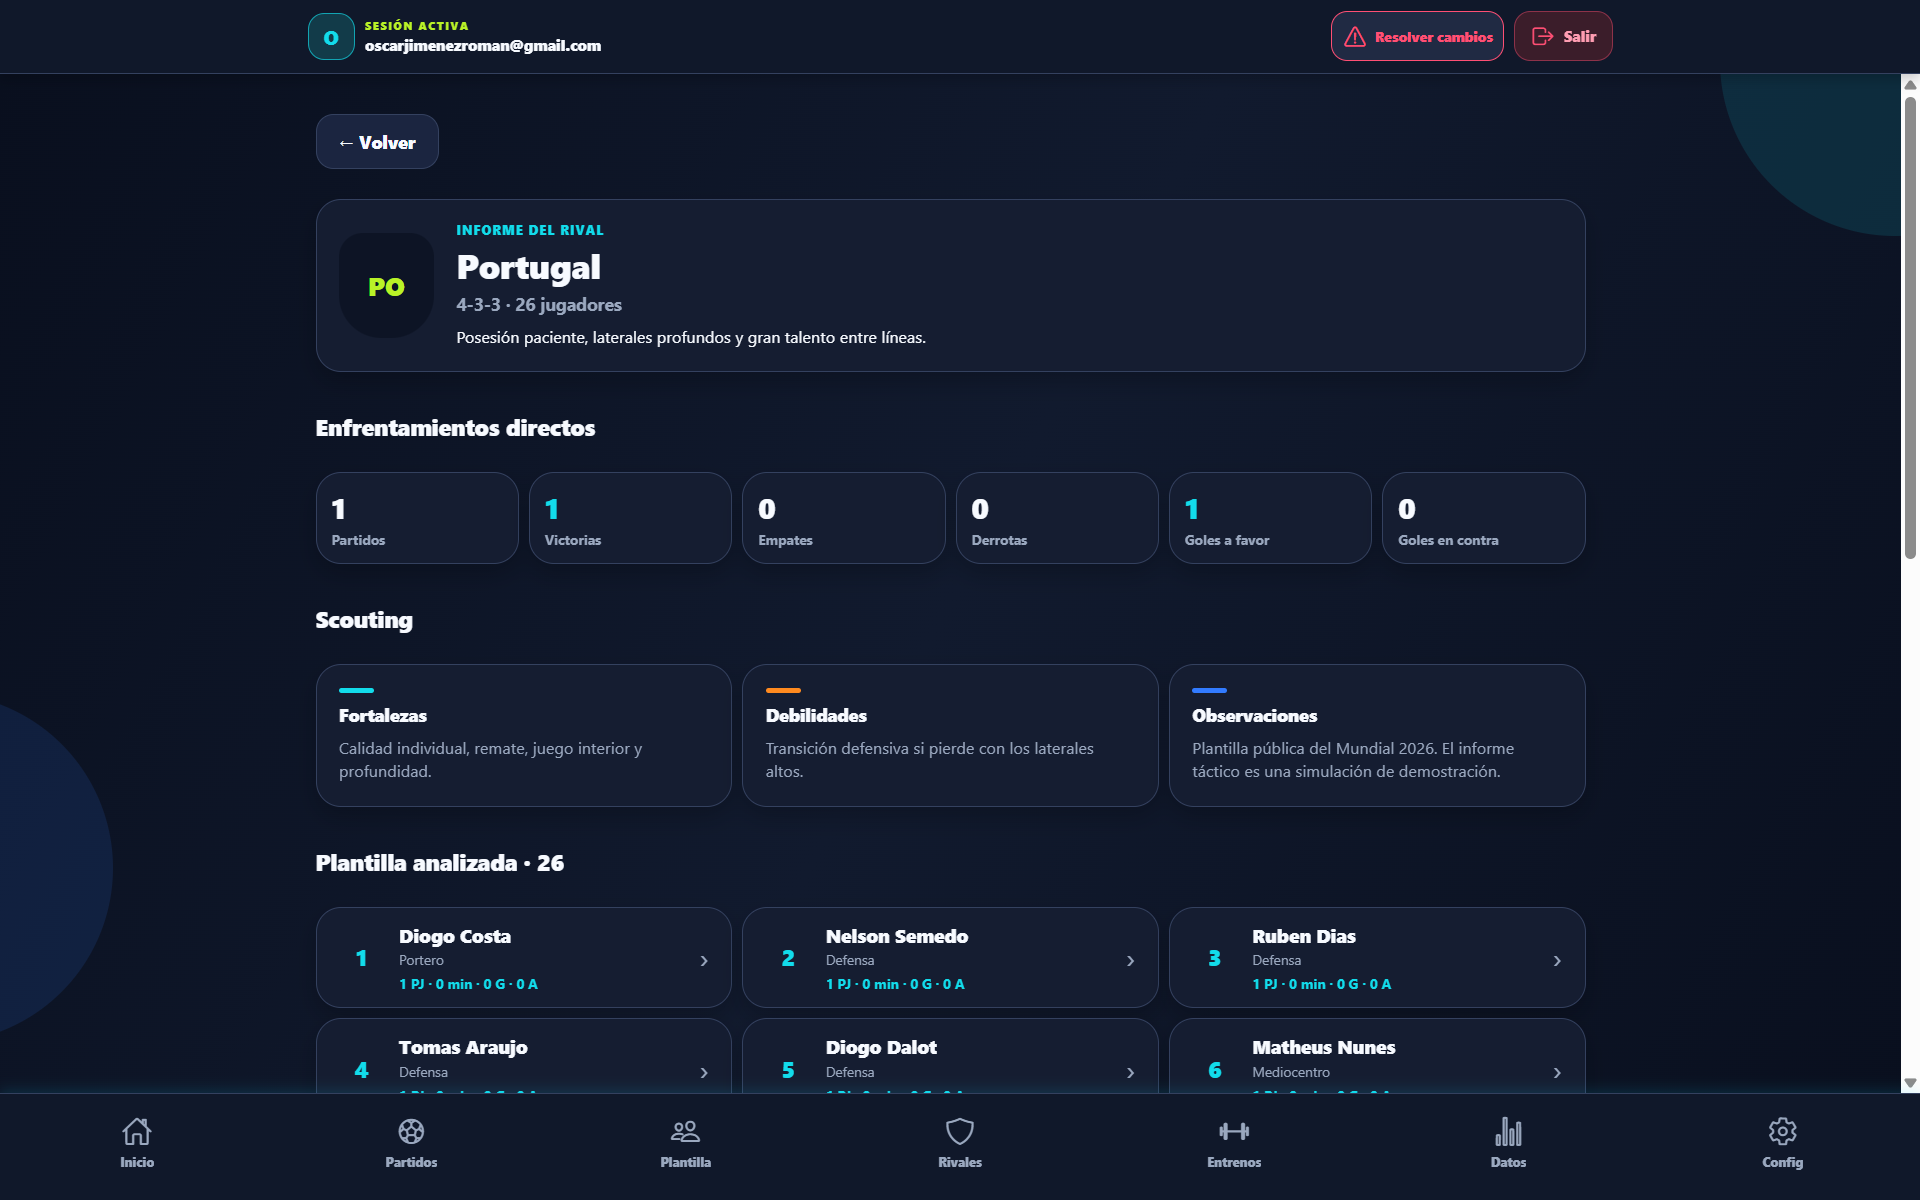This screenshot has height=1200, width=1920.
Task: Click the email oscarjimenezroman@gmail.com
Action: pyautogui.click(x=483, y=46)
